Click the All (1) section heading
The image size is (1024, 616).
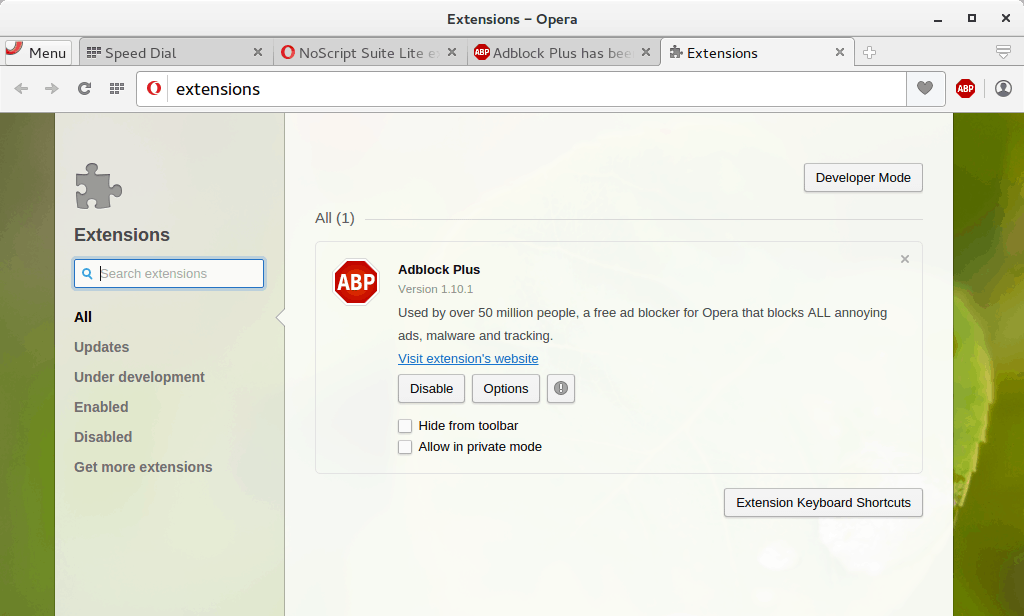tap(334, 218)
